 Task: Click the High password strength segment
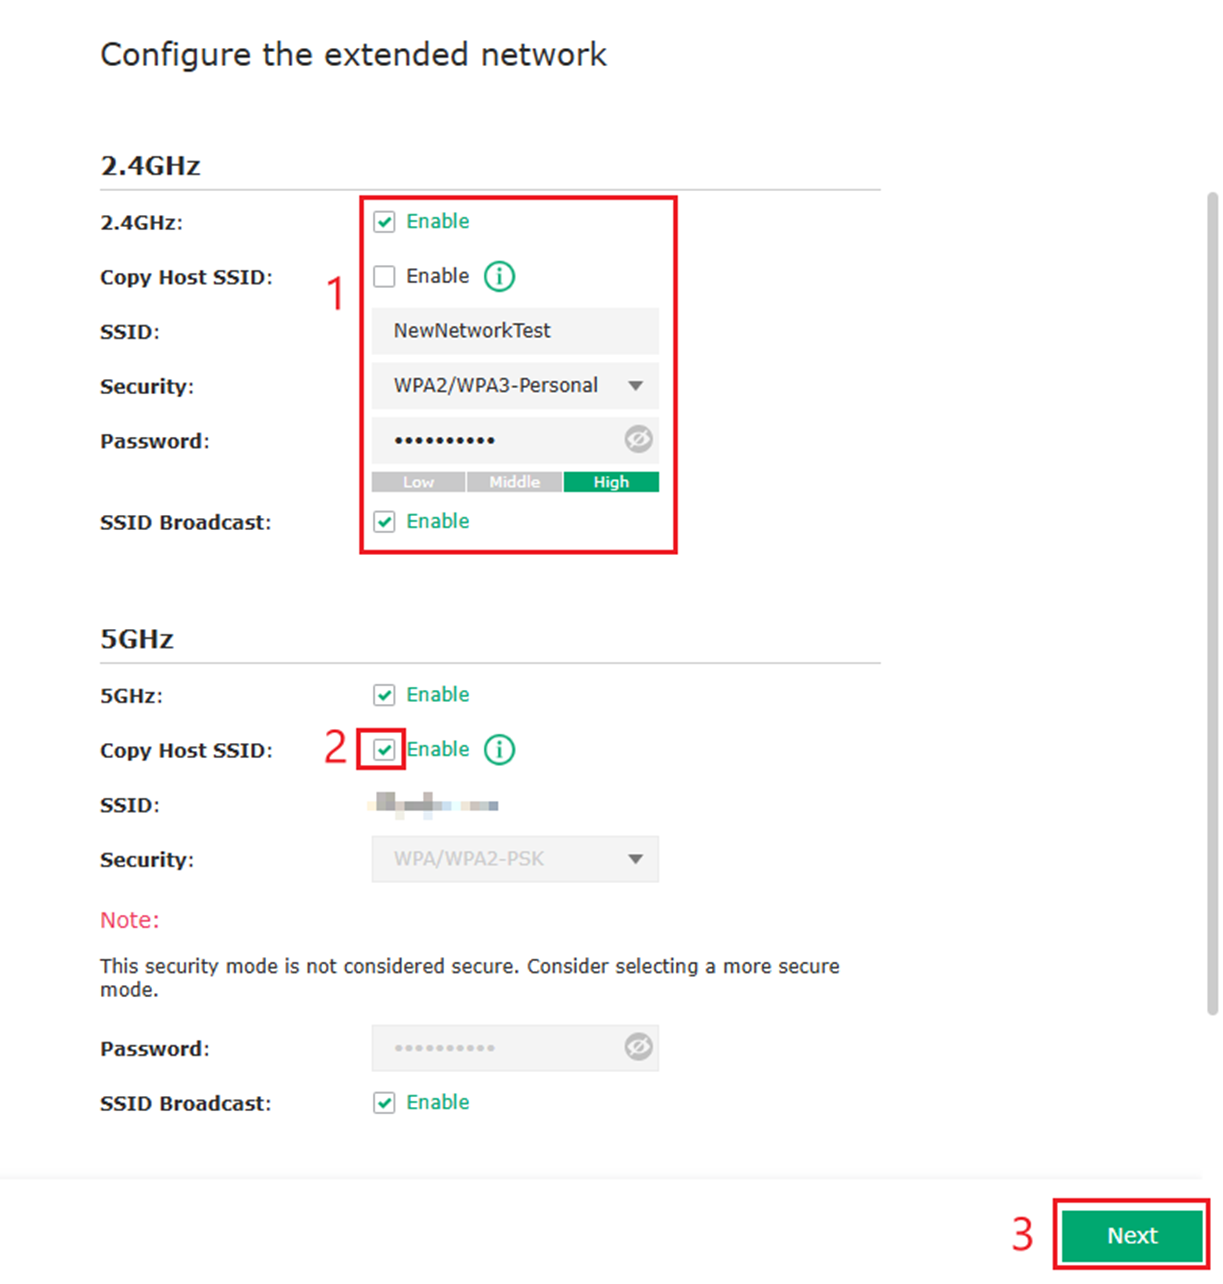[611, 481]
